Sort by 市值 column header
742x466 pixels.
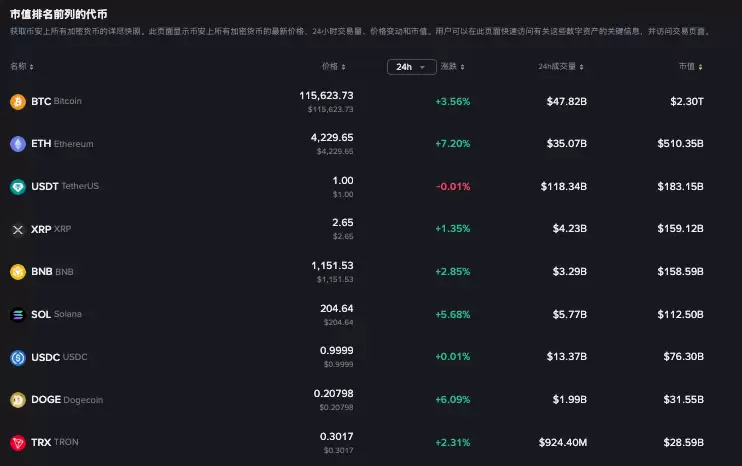point(690,67)
